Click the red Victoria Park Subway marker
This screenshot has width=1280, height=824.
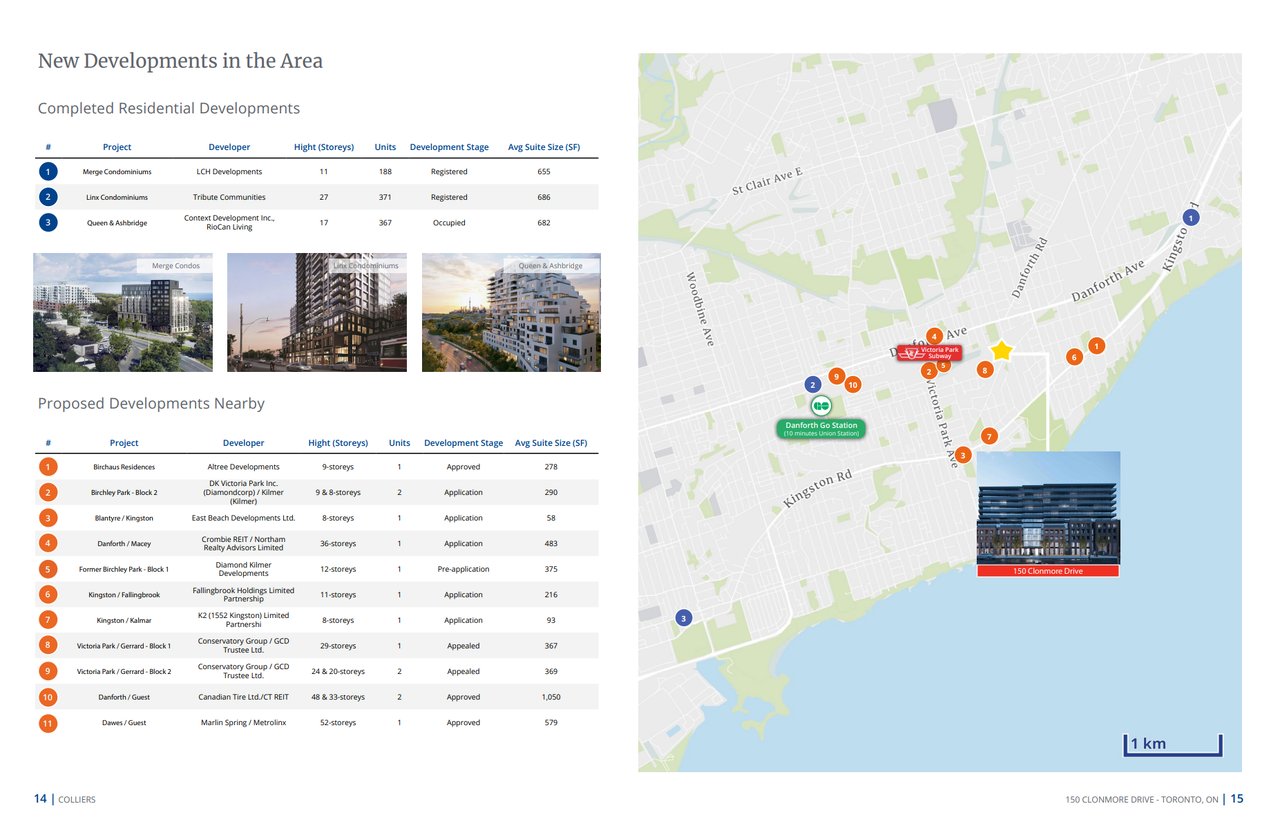pos(928,352)
